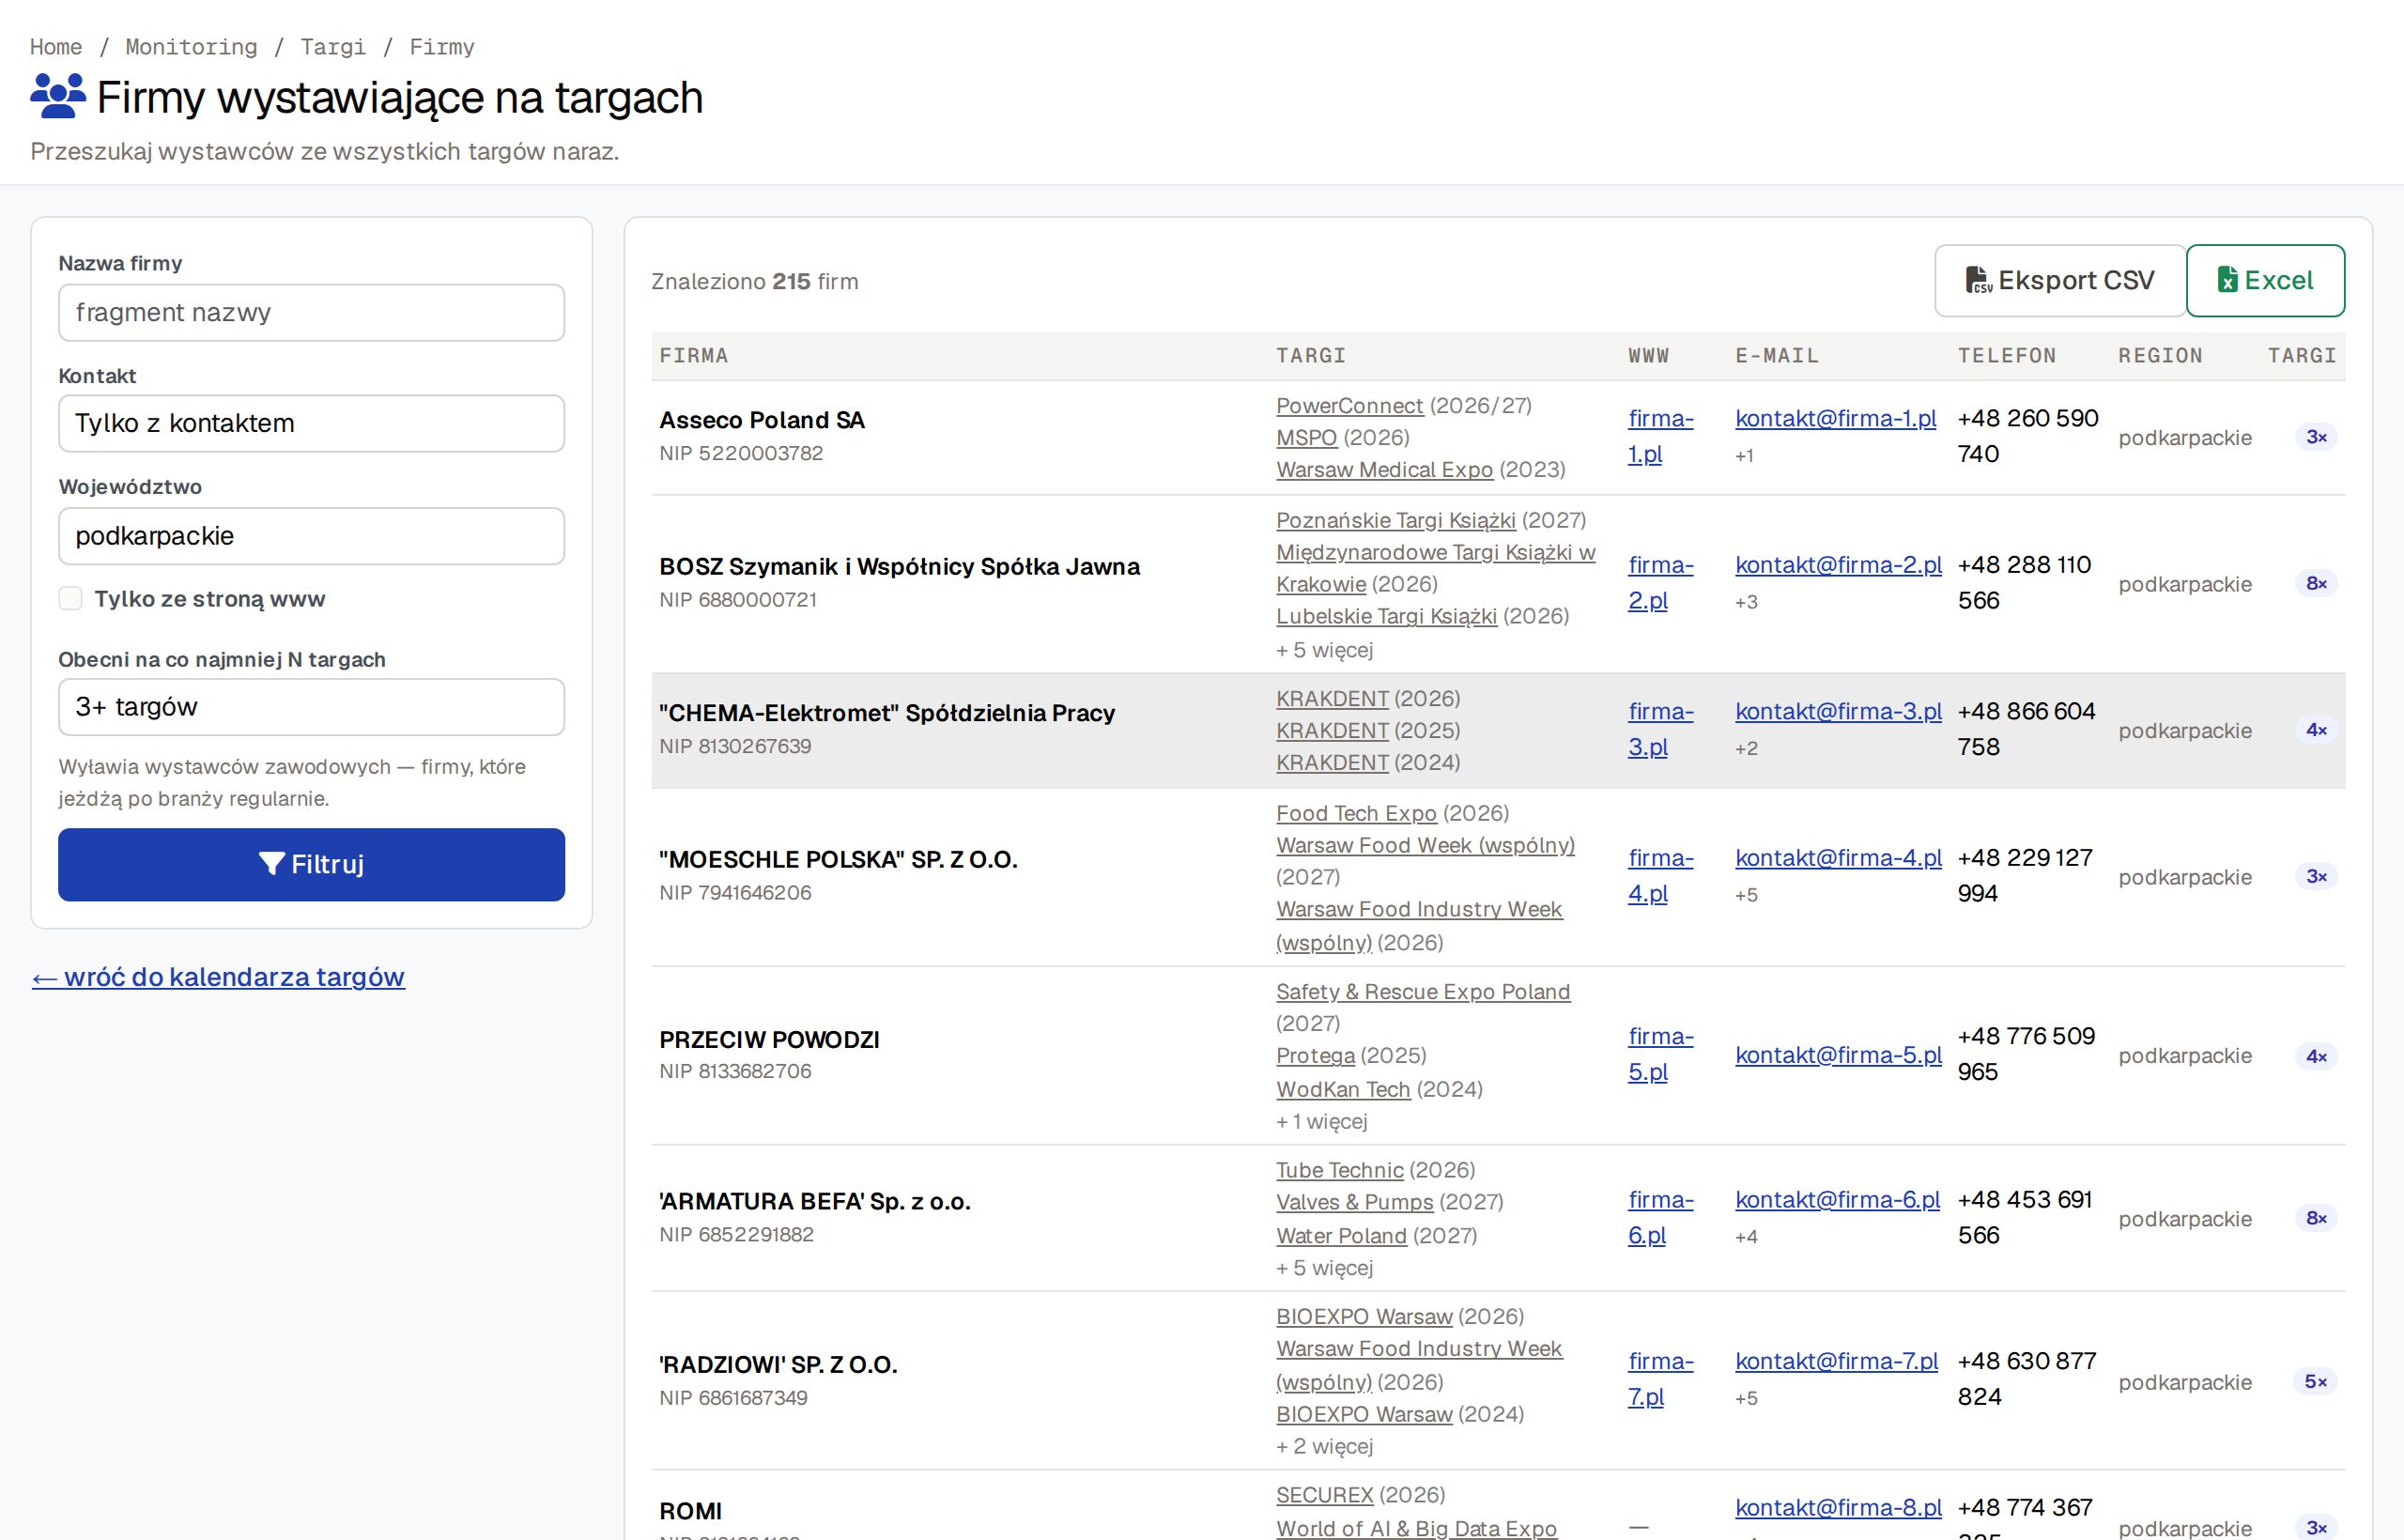
Task: Visit website firma-1.pl
Action: point(1660,436)
